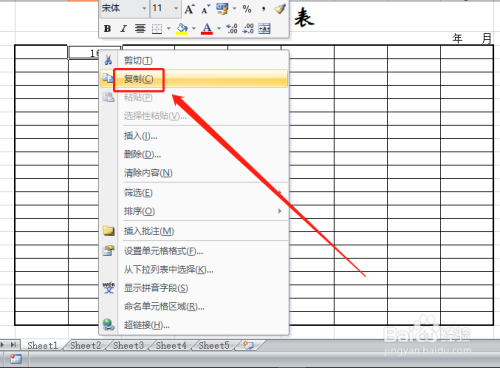The height and width of the screenshot is (368, 500).
Task: Apply fill color with paint bucket
Action: click(182, 29)
